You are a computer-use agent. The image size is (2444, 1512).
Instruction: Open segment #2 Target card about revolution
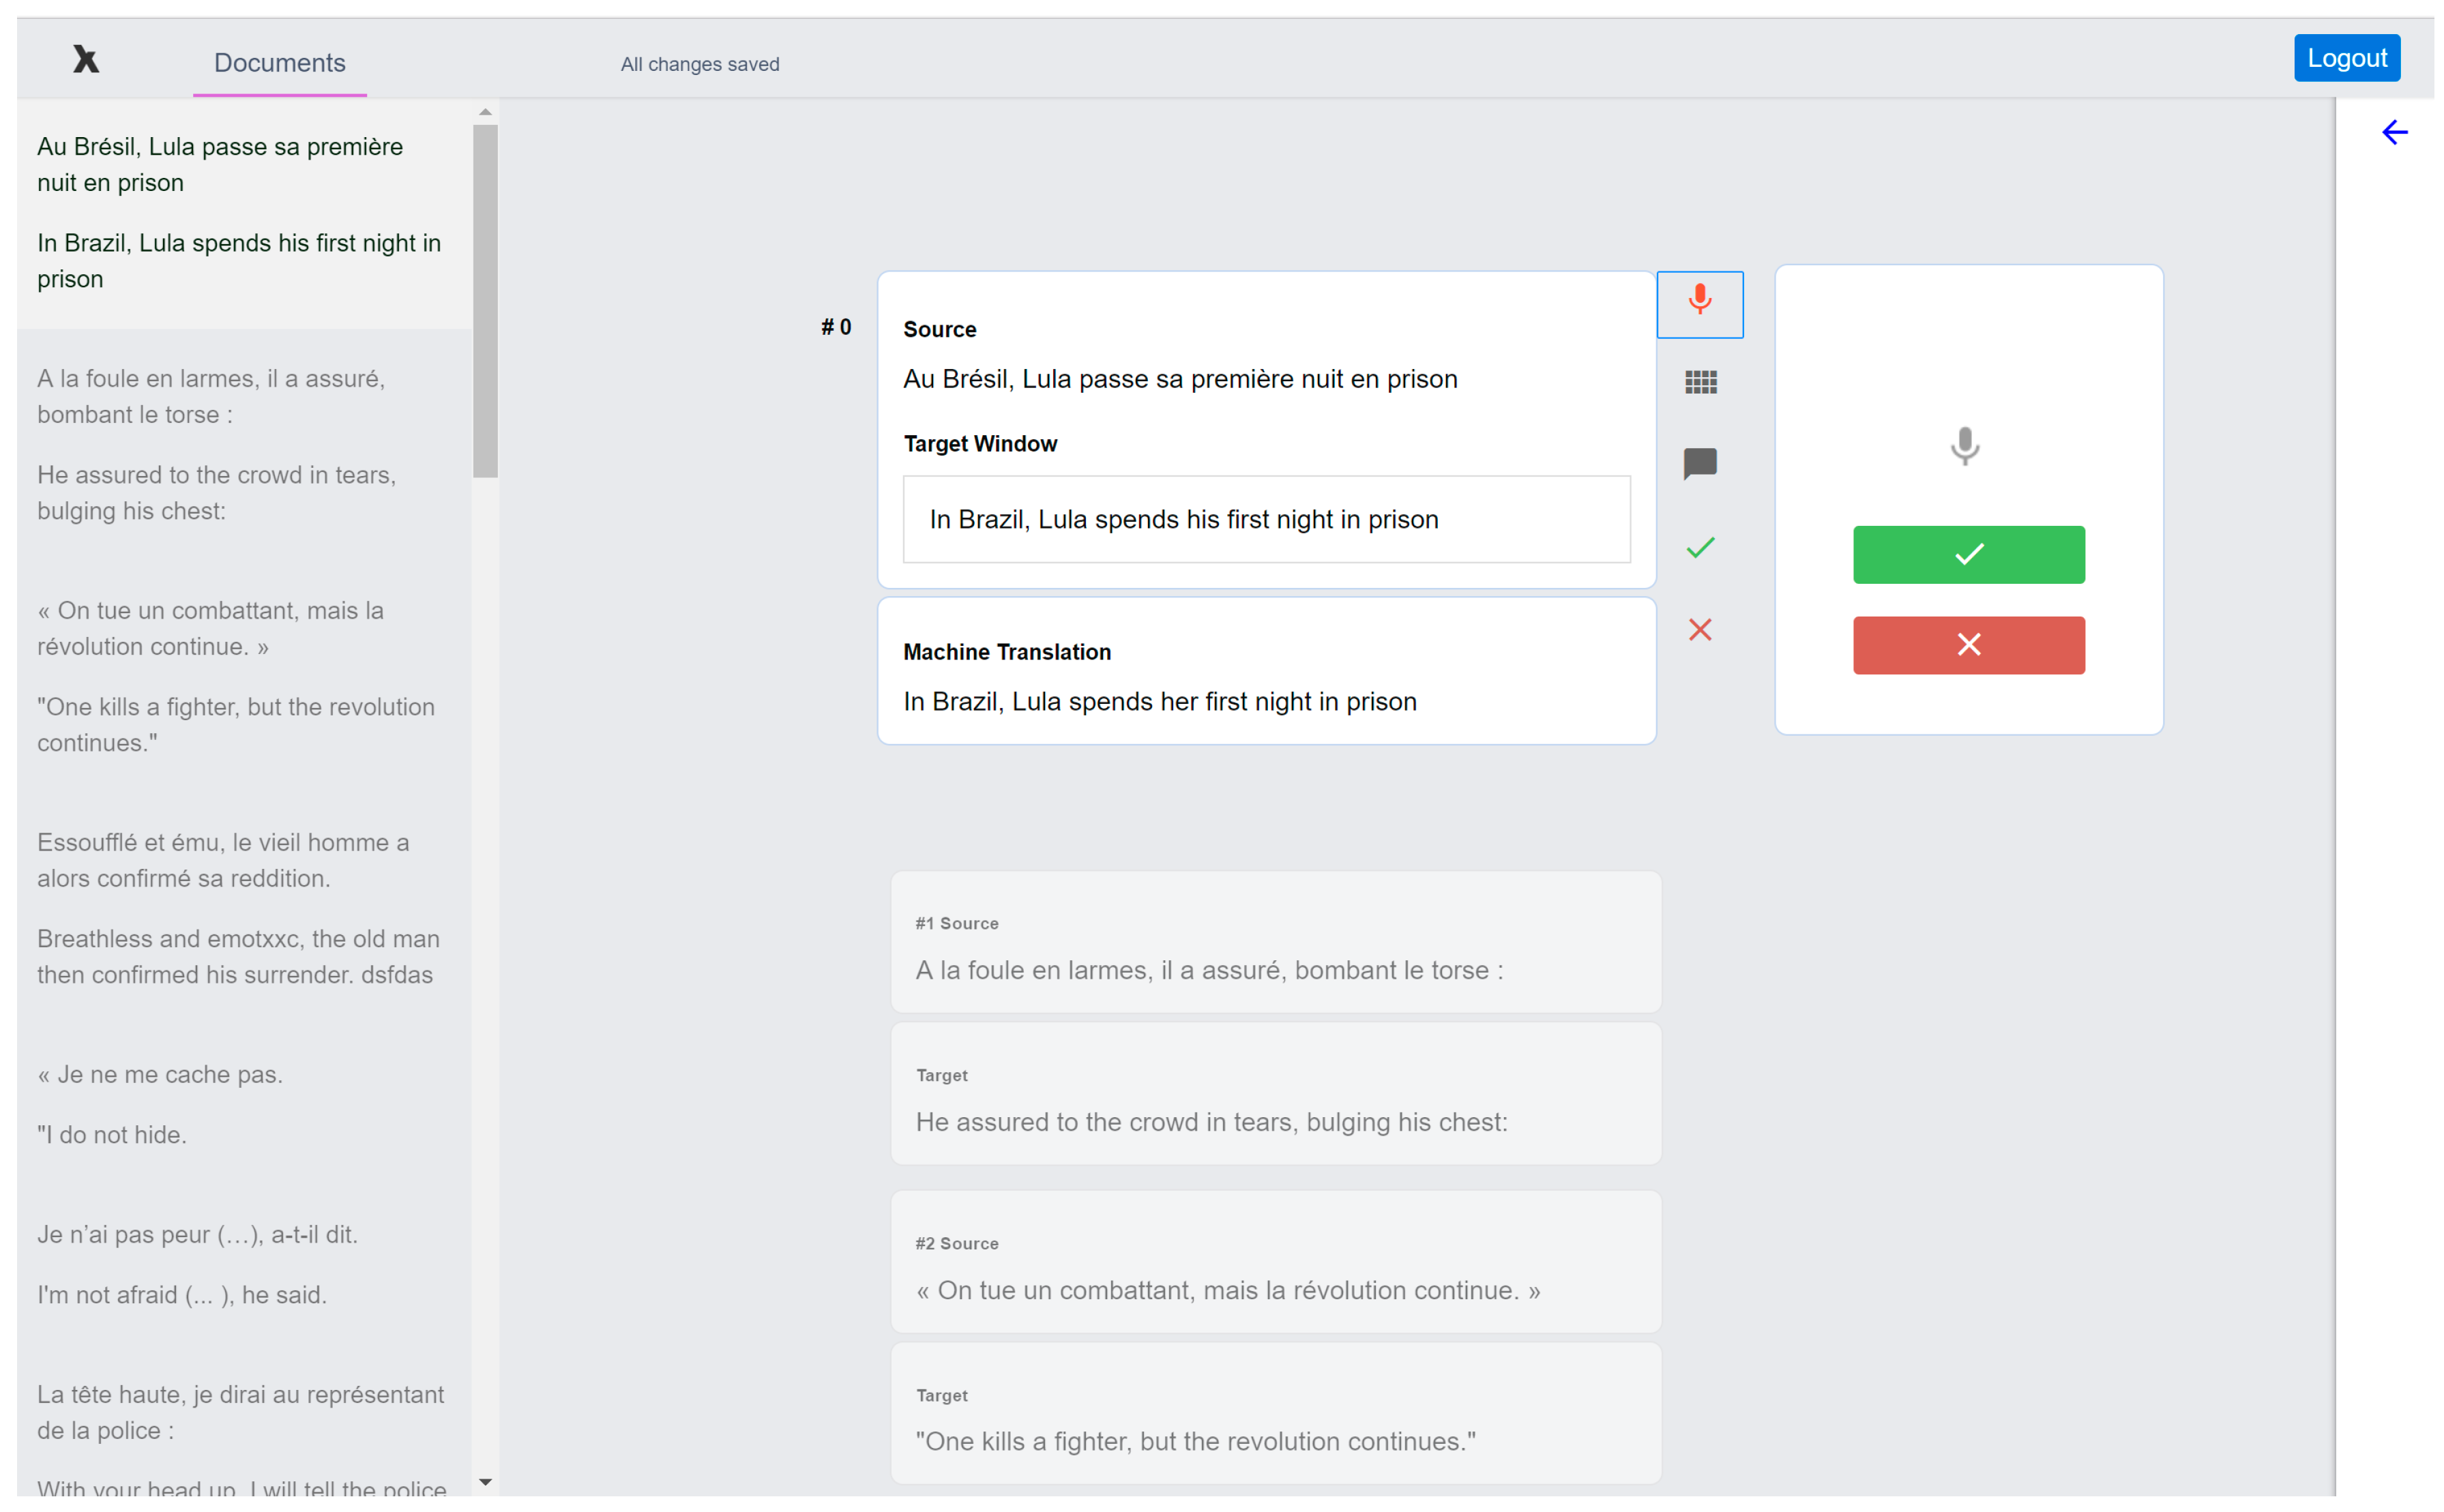click(1275, 1414)
